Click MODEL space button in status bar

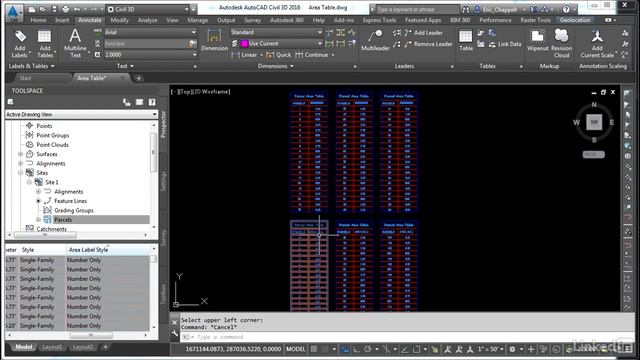(x=296, y=349)
